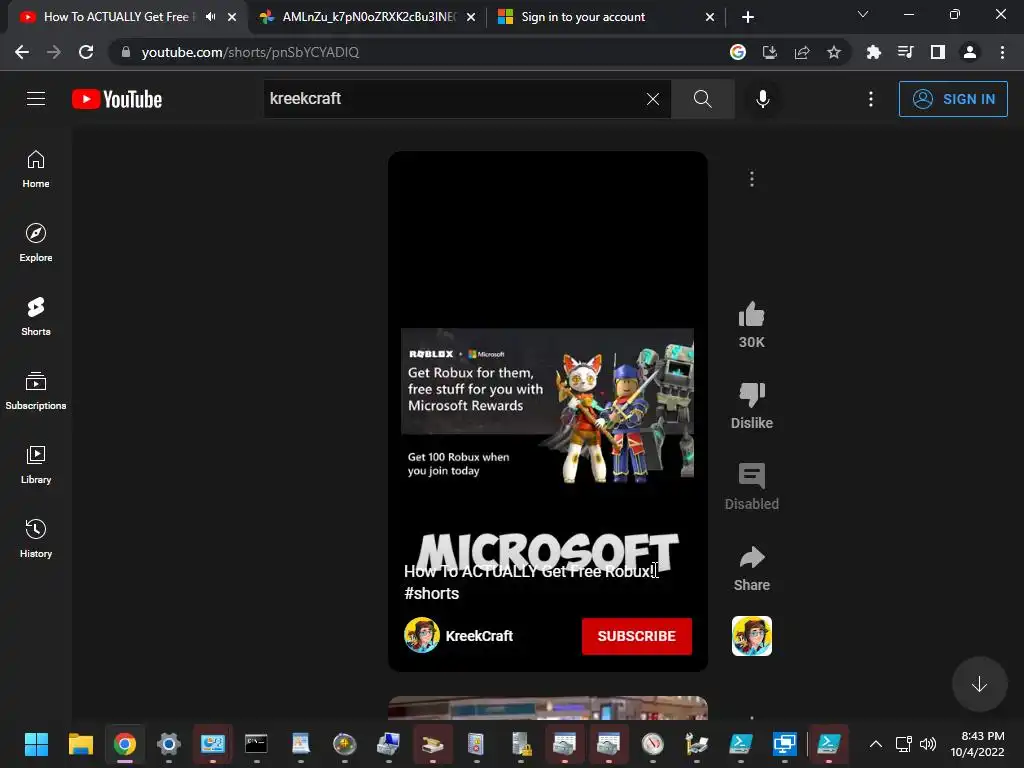Go to the next short with down arrow

coord(979,684)
